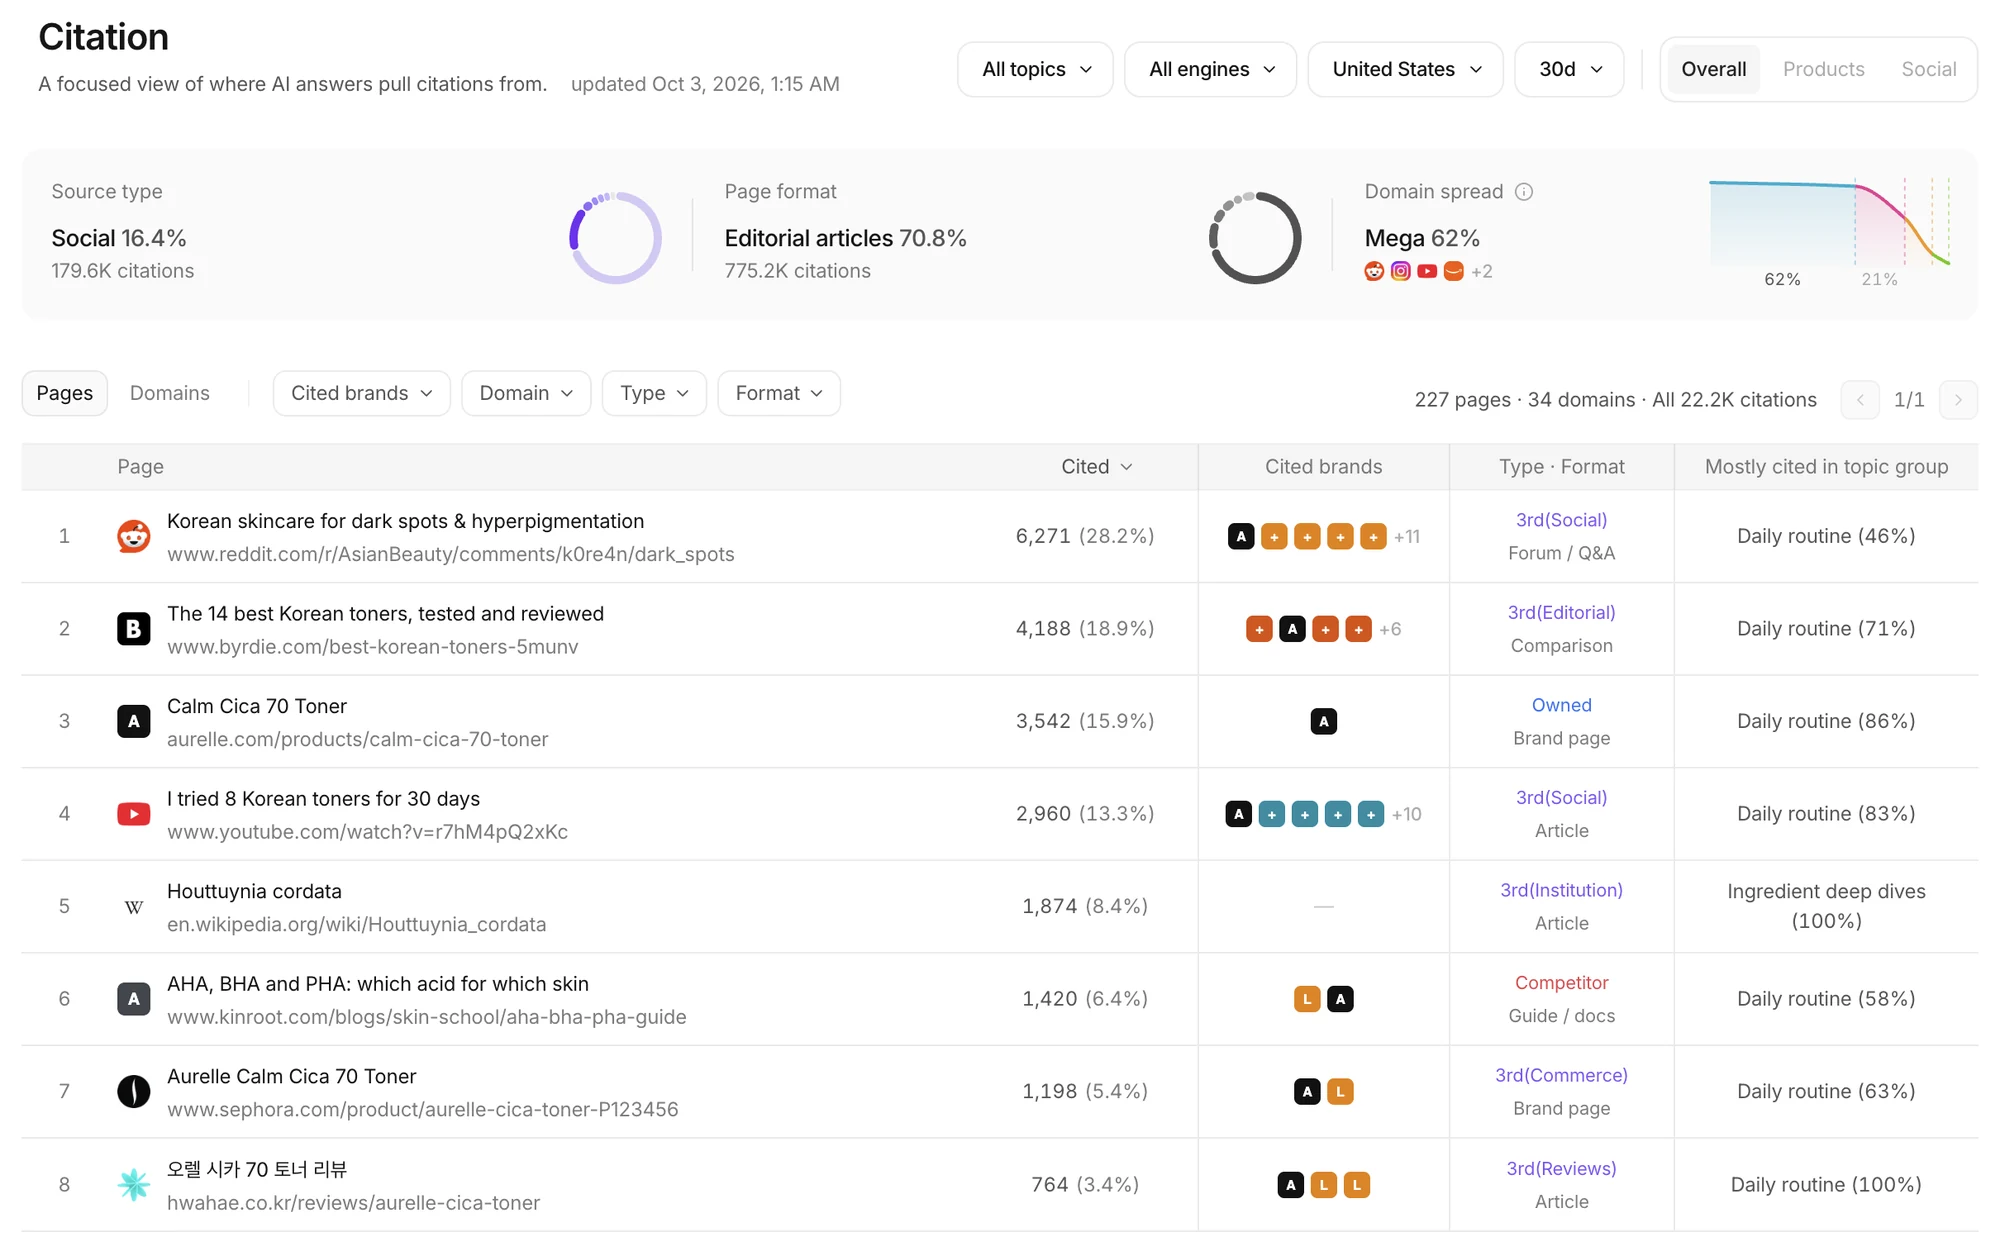Click the Instagram icon under Mega 62%

click(x=1401, y=271)
